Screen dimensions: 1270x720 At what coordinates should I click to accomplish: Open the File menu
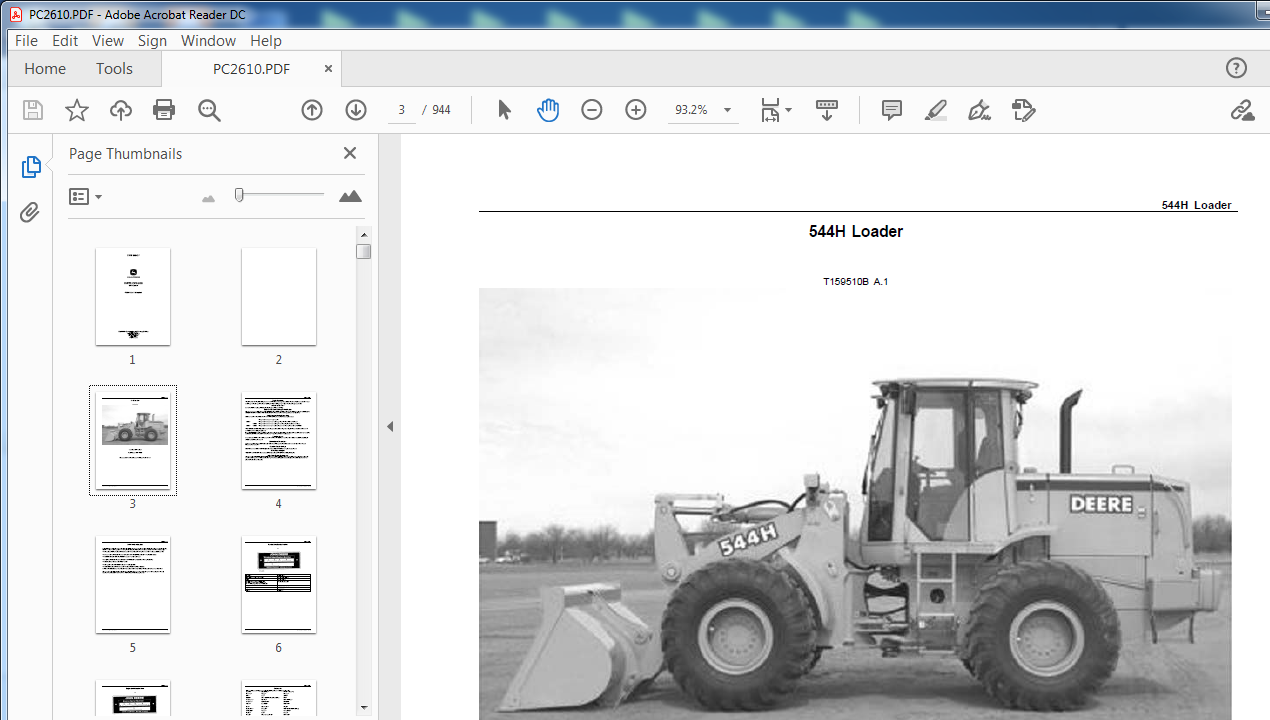[x=26, y=41]
